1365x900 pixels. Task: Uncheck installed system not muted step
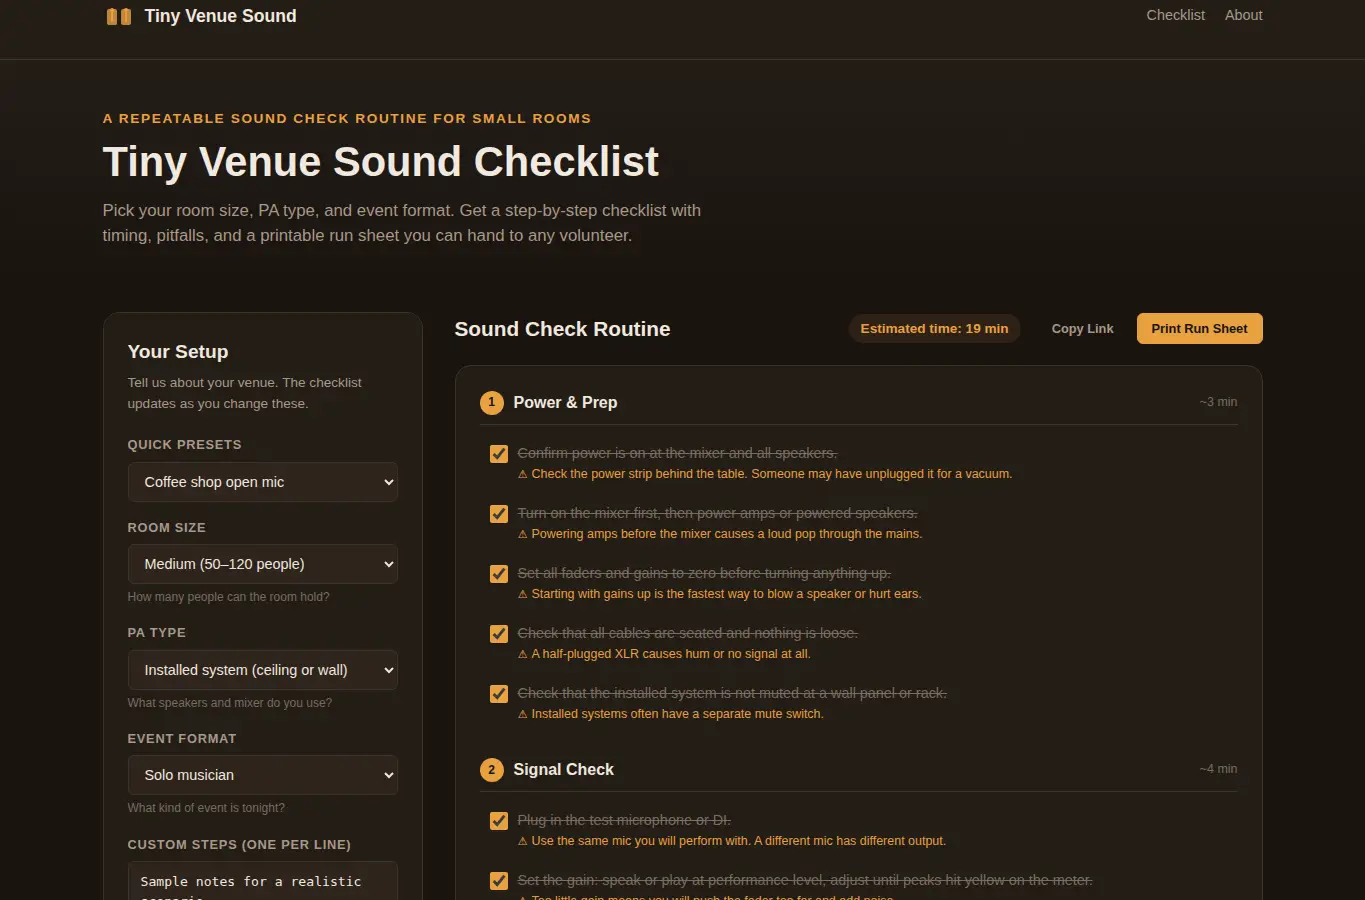(498, 694)
